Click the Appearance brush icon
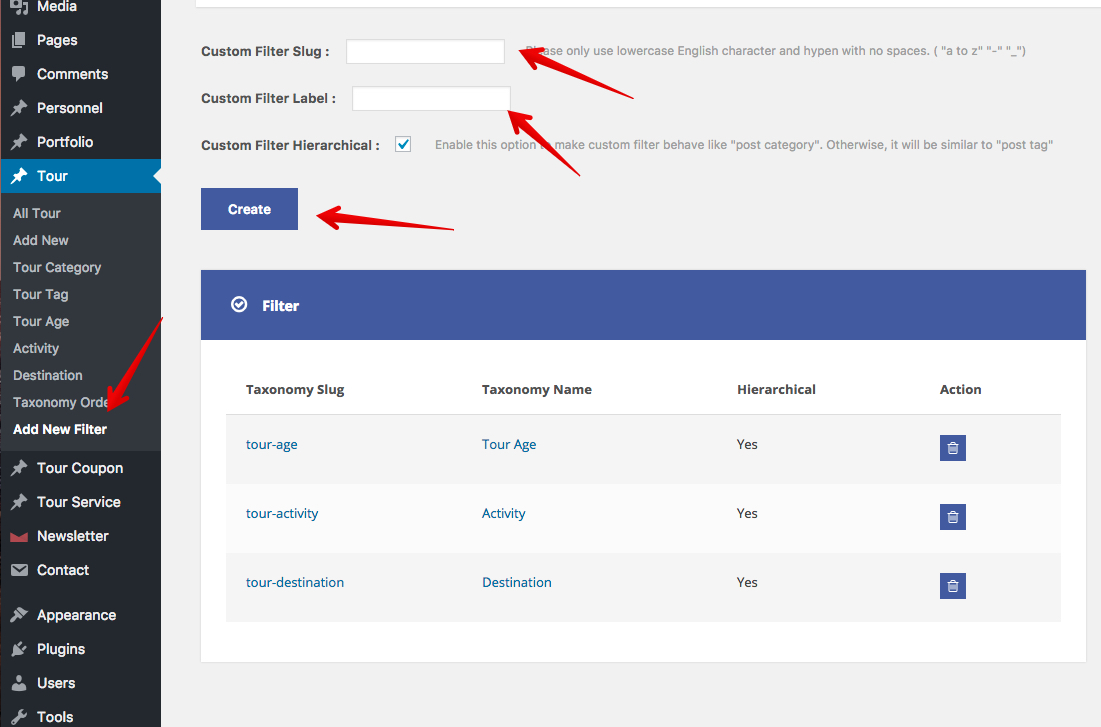This screenshot has width=1101, height=727. (x=19, y=615)
